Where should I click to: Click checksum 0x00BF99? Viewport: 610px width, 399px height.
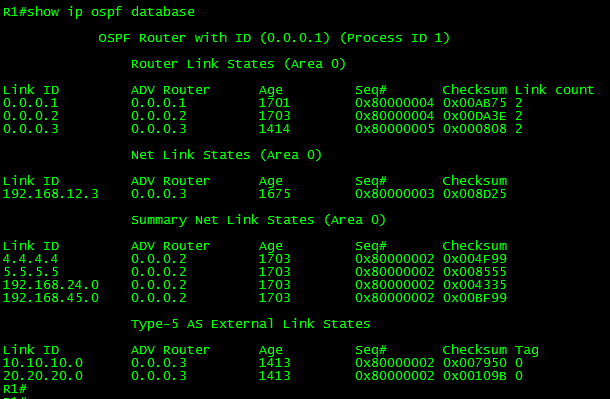(x=475, y=298)
